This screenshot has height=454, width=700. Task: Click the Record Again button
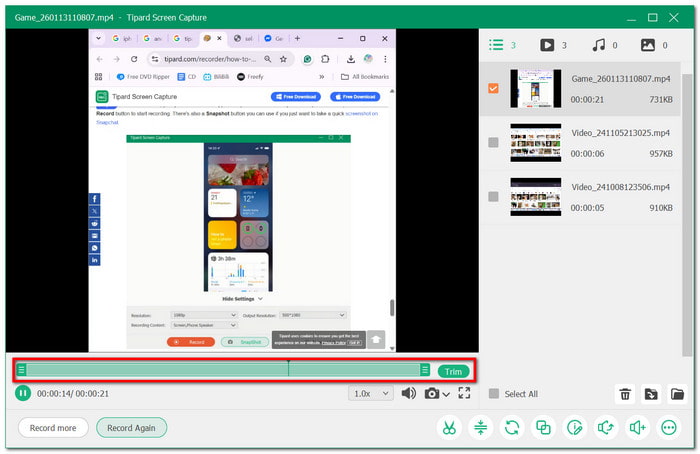[131, 427]
